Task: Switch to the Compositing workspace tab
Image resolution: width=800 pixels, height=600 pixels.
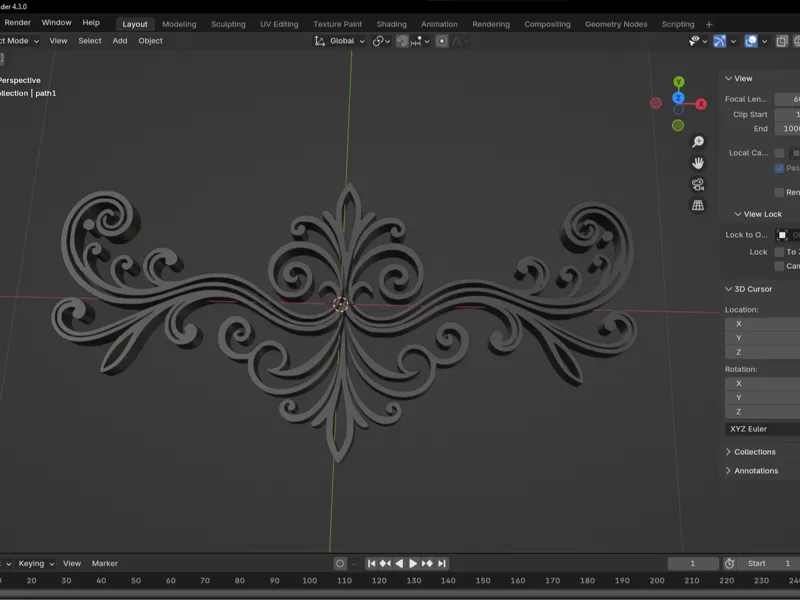Action: (x=547, y=24)
